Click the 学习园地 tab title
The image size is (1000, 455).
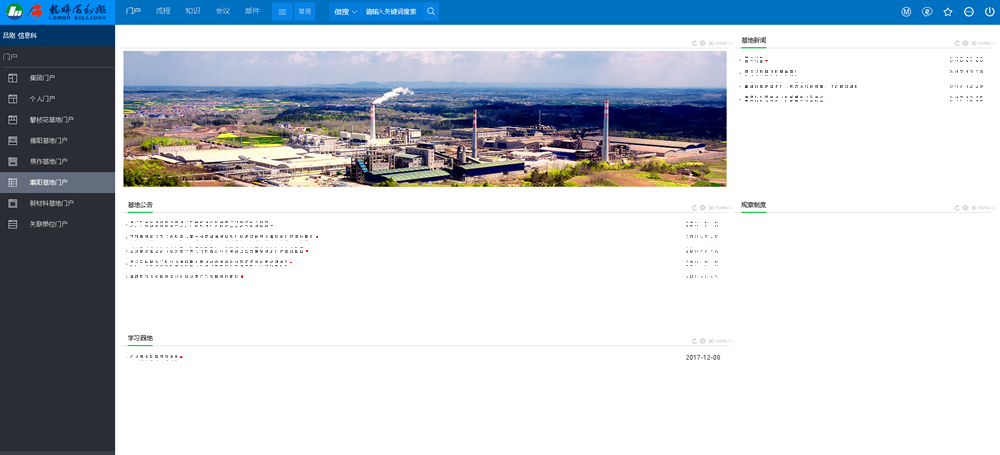click(140, 338)
